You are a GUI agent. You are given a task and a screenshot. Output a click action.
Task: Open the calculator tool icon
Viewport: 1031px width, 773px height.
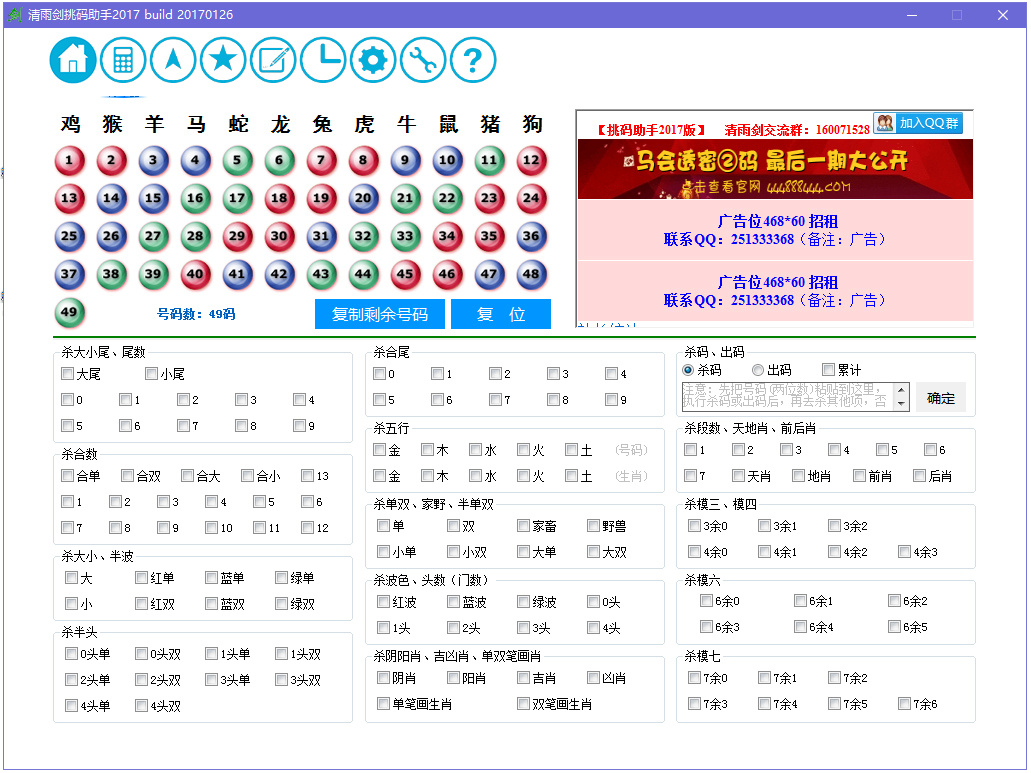pyautogui.click(x=123, y=60)
